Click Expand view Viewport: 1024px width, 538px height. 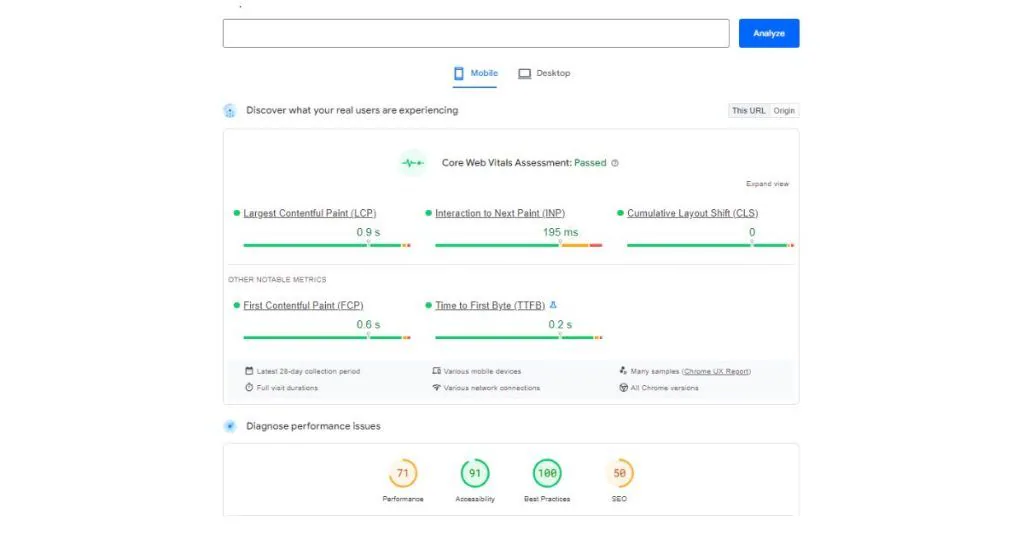[x=767, y=184]
